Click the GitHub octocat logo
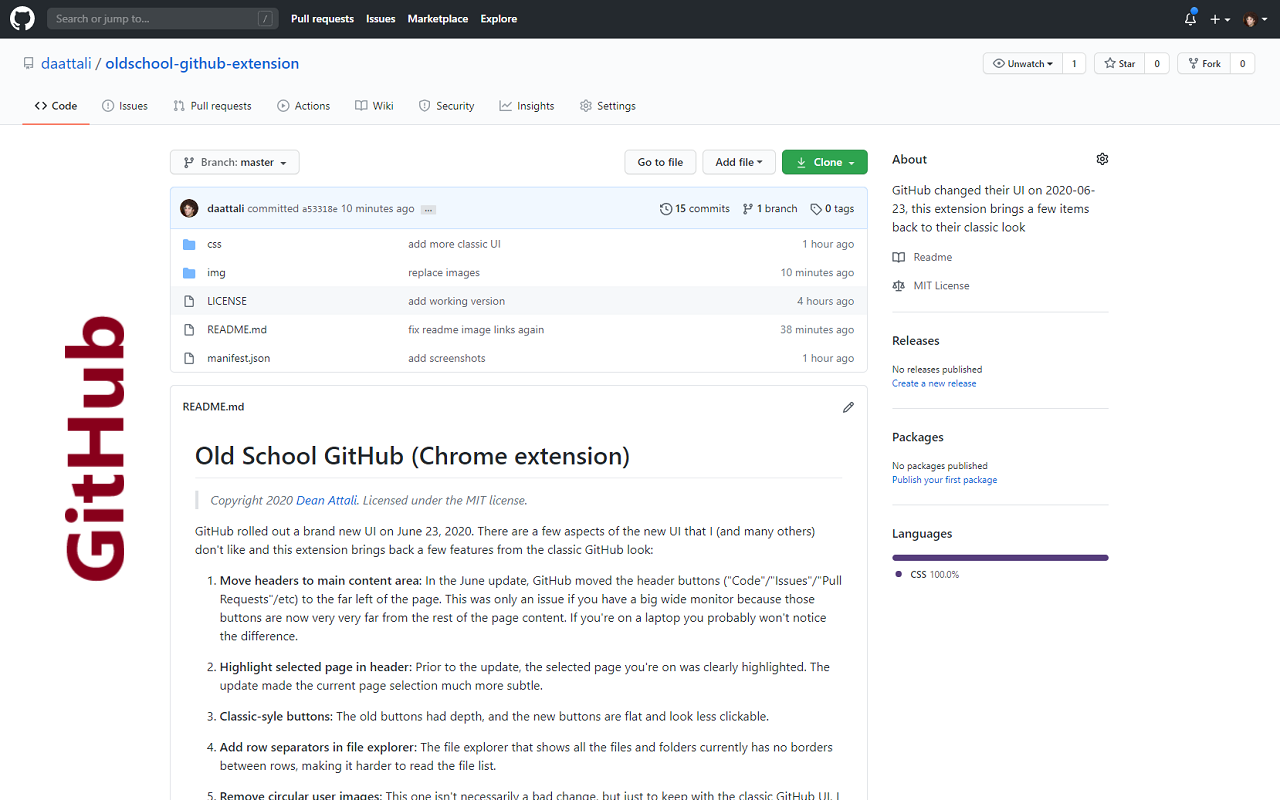Image resolution: width=1280 pixels, height=800 pixels. (22, 18)
